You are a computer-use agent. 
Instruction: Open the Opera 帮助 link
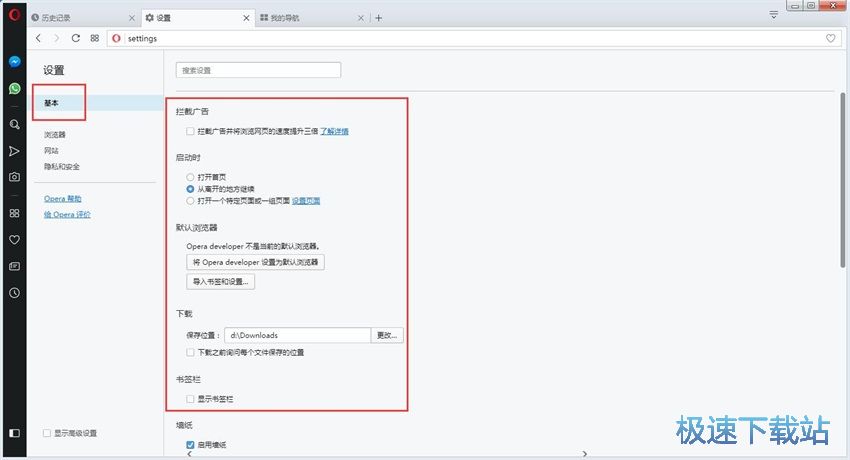pos(63,199)
